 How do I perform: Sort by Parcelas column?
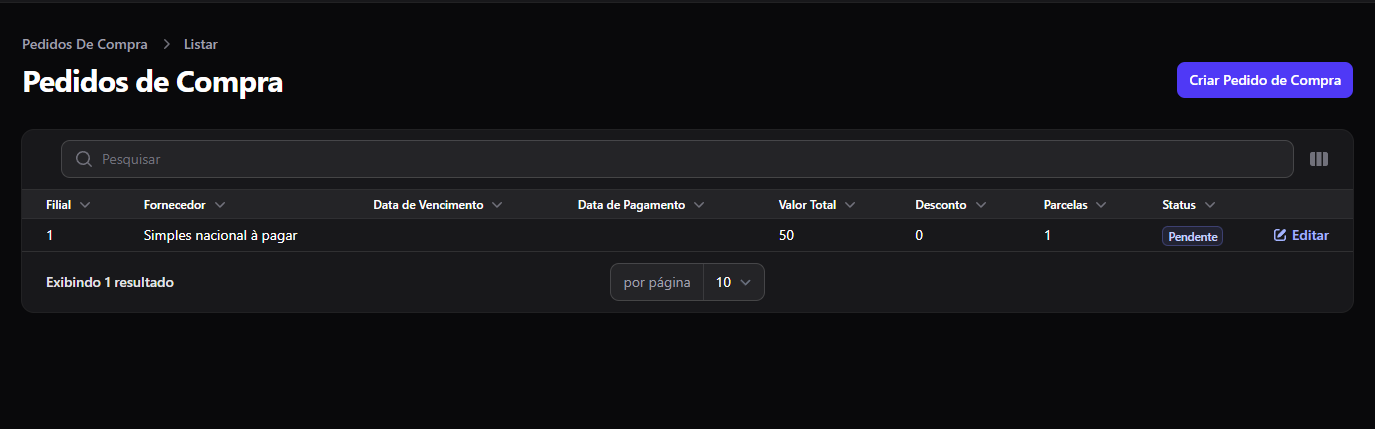tap(1075, 205)
